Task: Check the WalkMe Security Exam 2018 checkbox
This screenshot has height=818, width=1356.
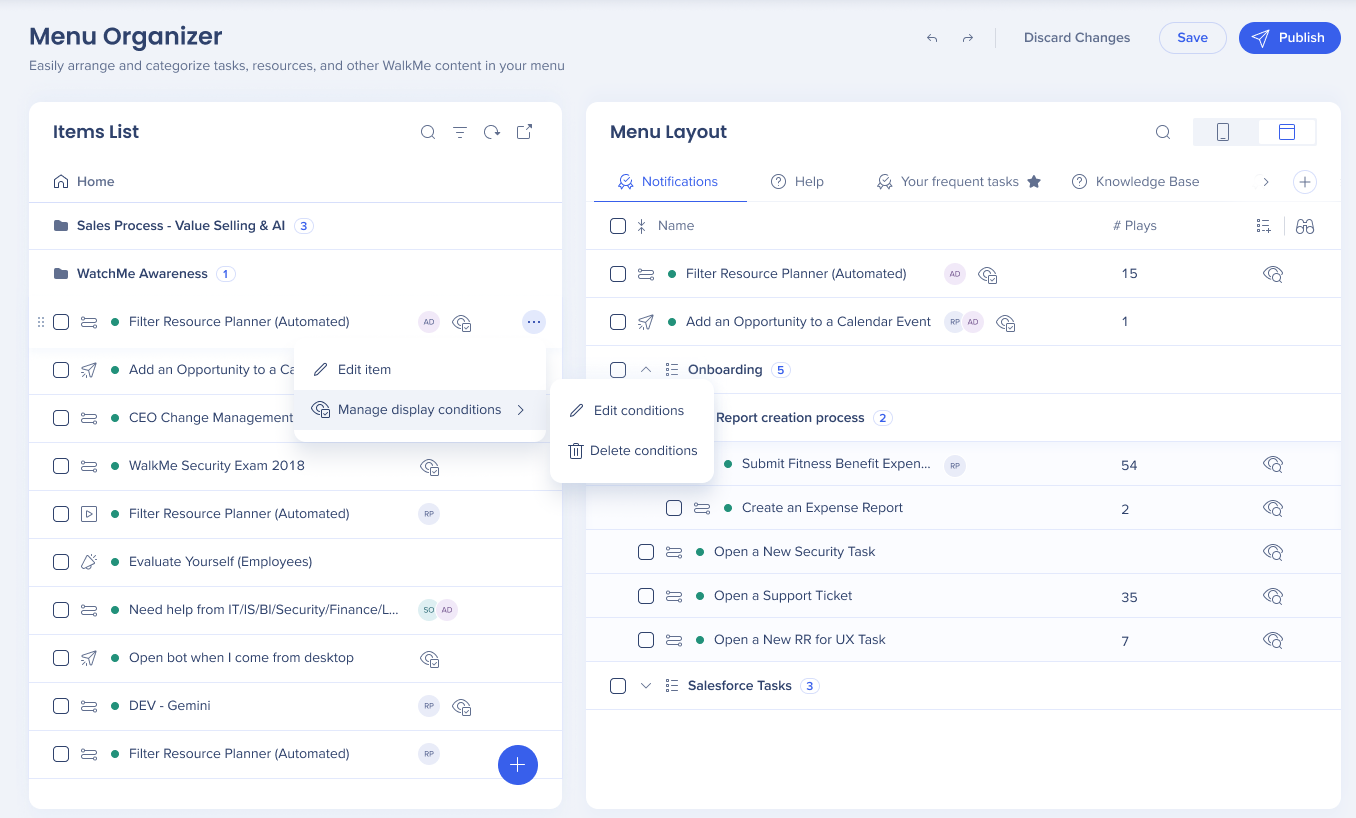Action: (x=61, y=466)
